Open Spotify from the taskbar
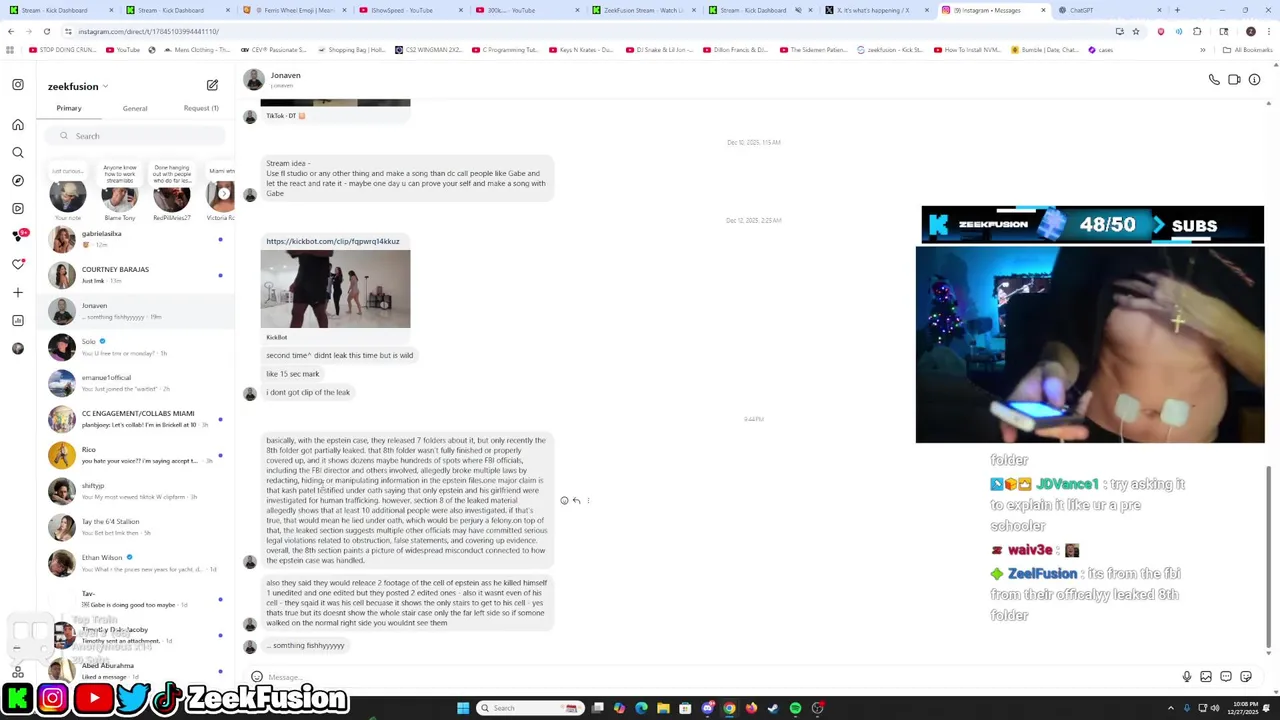Viewport: 1280px width, 720px height. (795, 708)
